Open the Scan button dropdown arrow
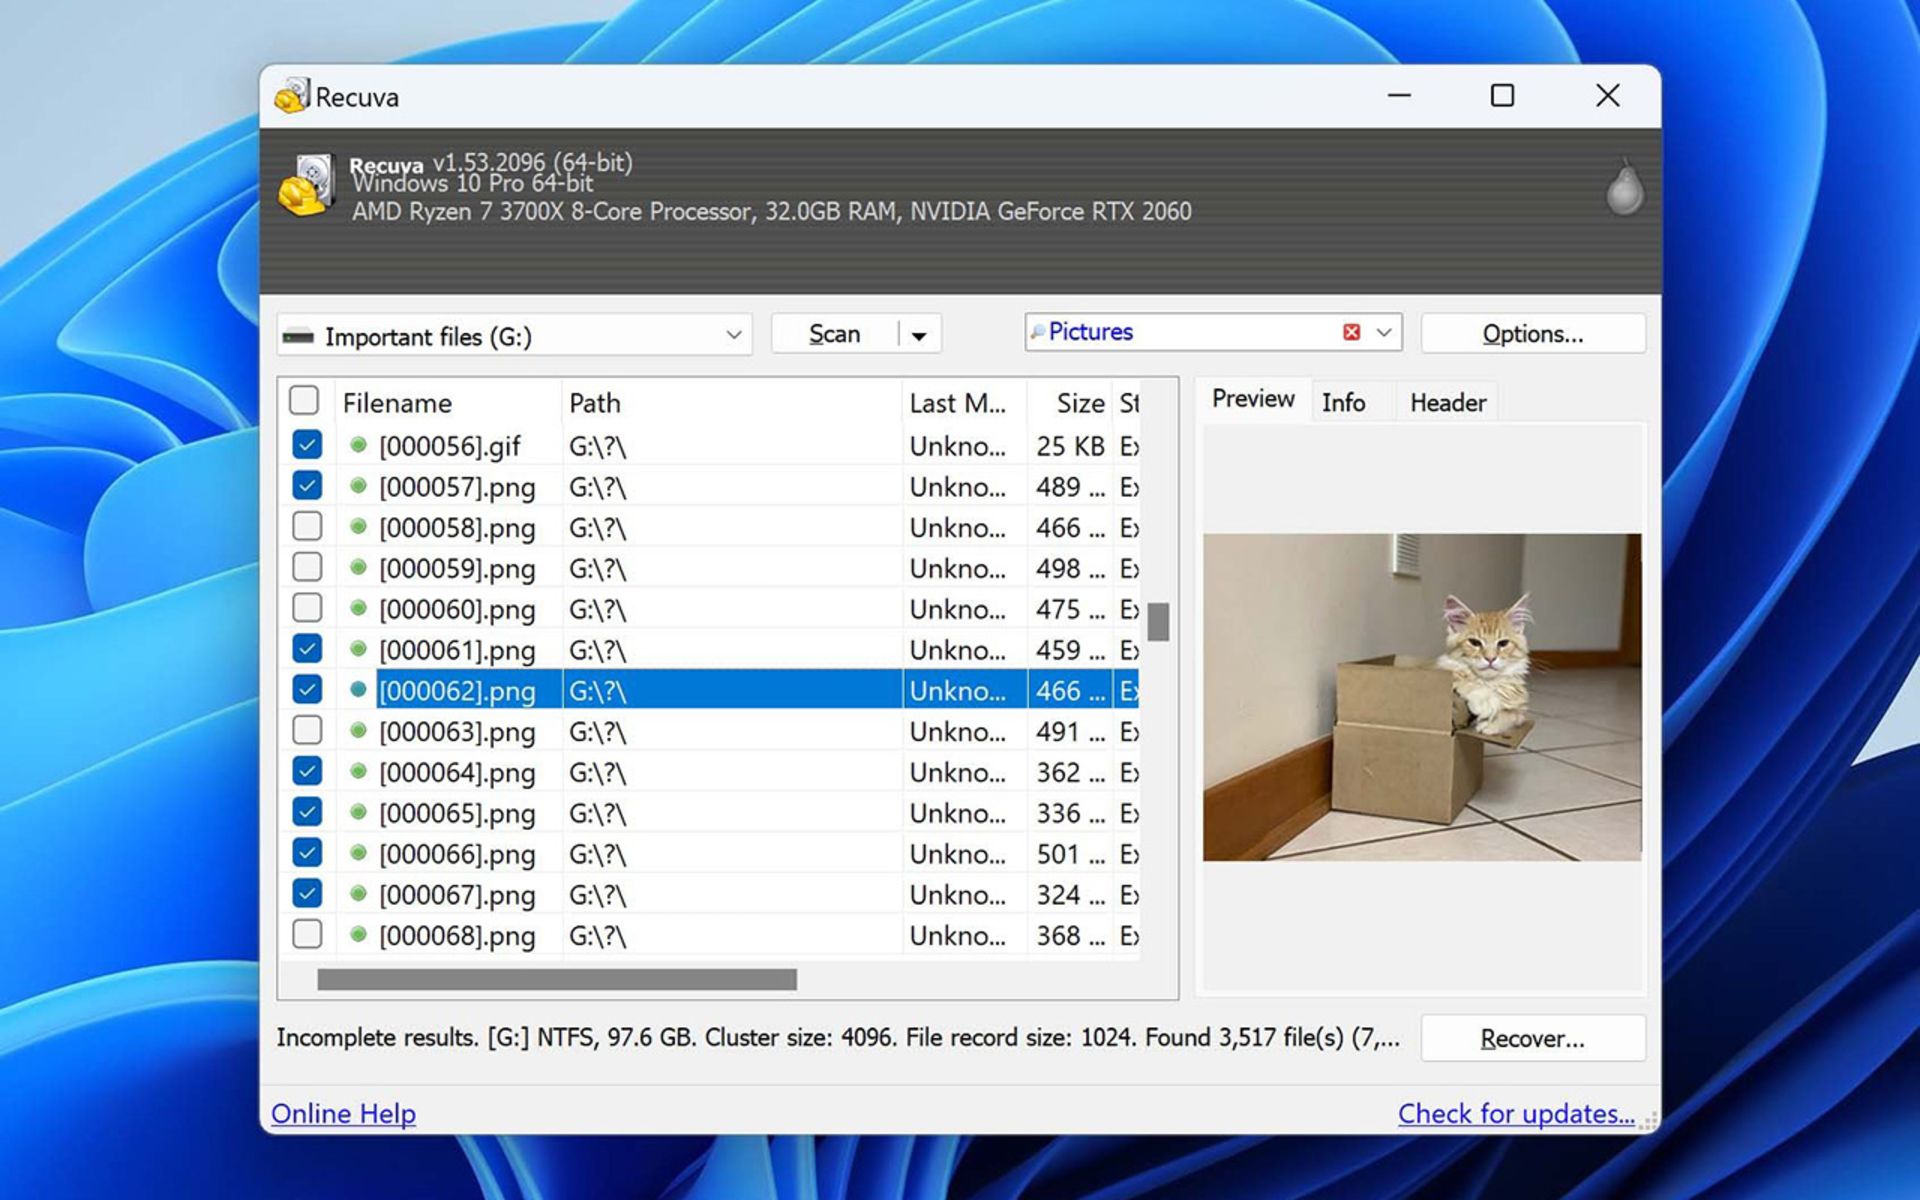Screen dimensions: 1920x1200 click(x=919, y=335)
